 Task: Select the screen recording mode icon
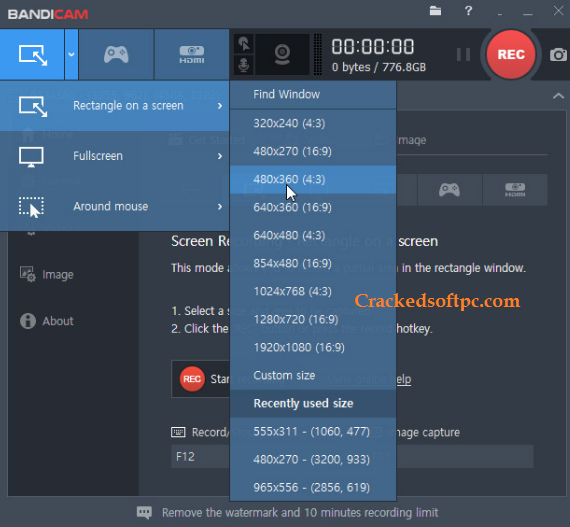32,55
